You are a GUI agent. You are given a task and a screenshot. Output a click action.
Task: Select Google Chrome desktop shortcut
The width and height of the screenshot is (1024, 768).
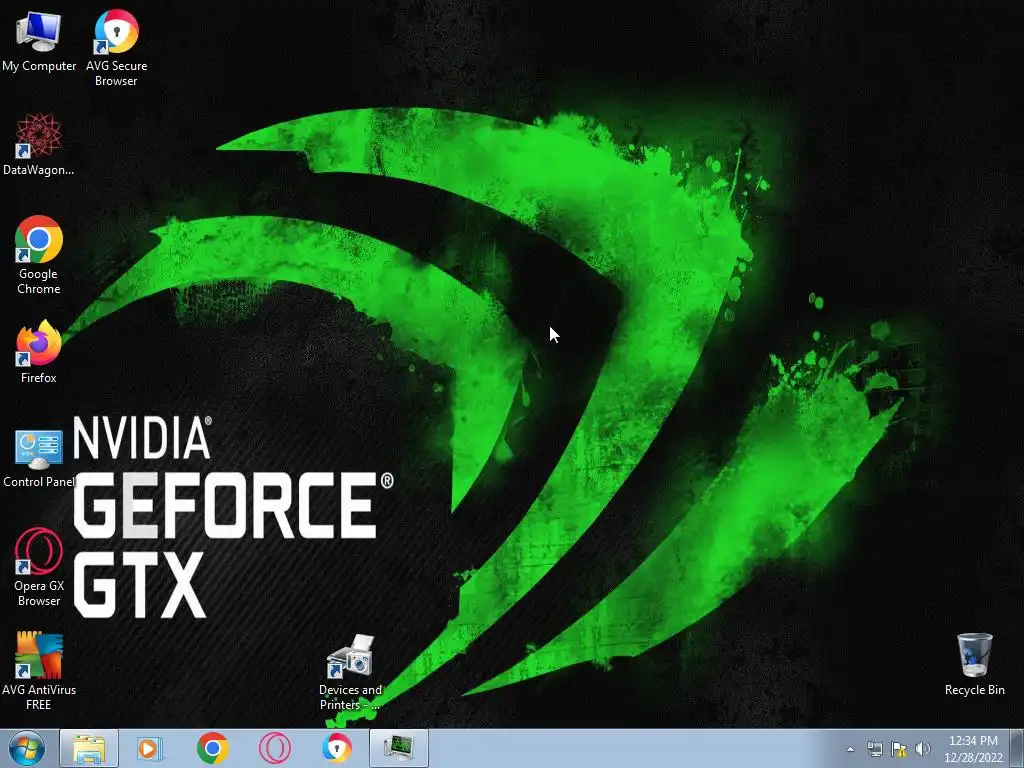[39, 255]
